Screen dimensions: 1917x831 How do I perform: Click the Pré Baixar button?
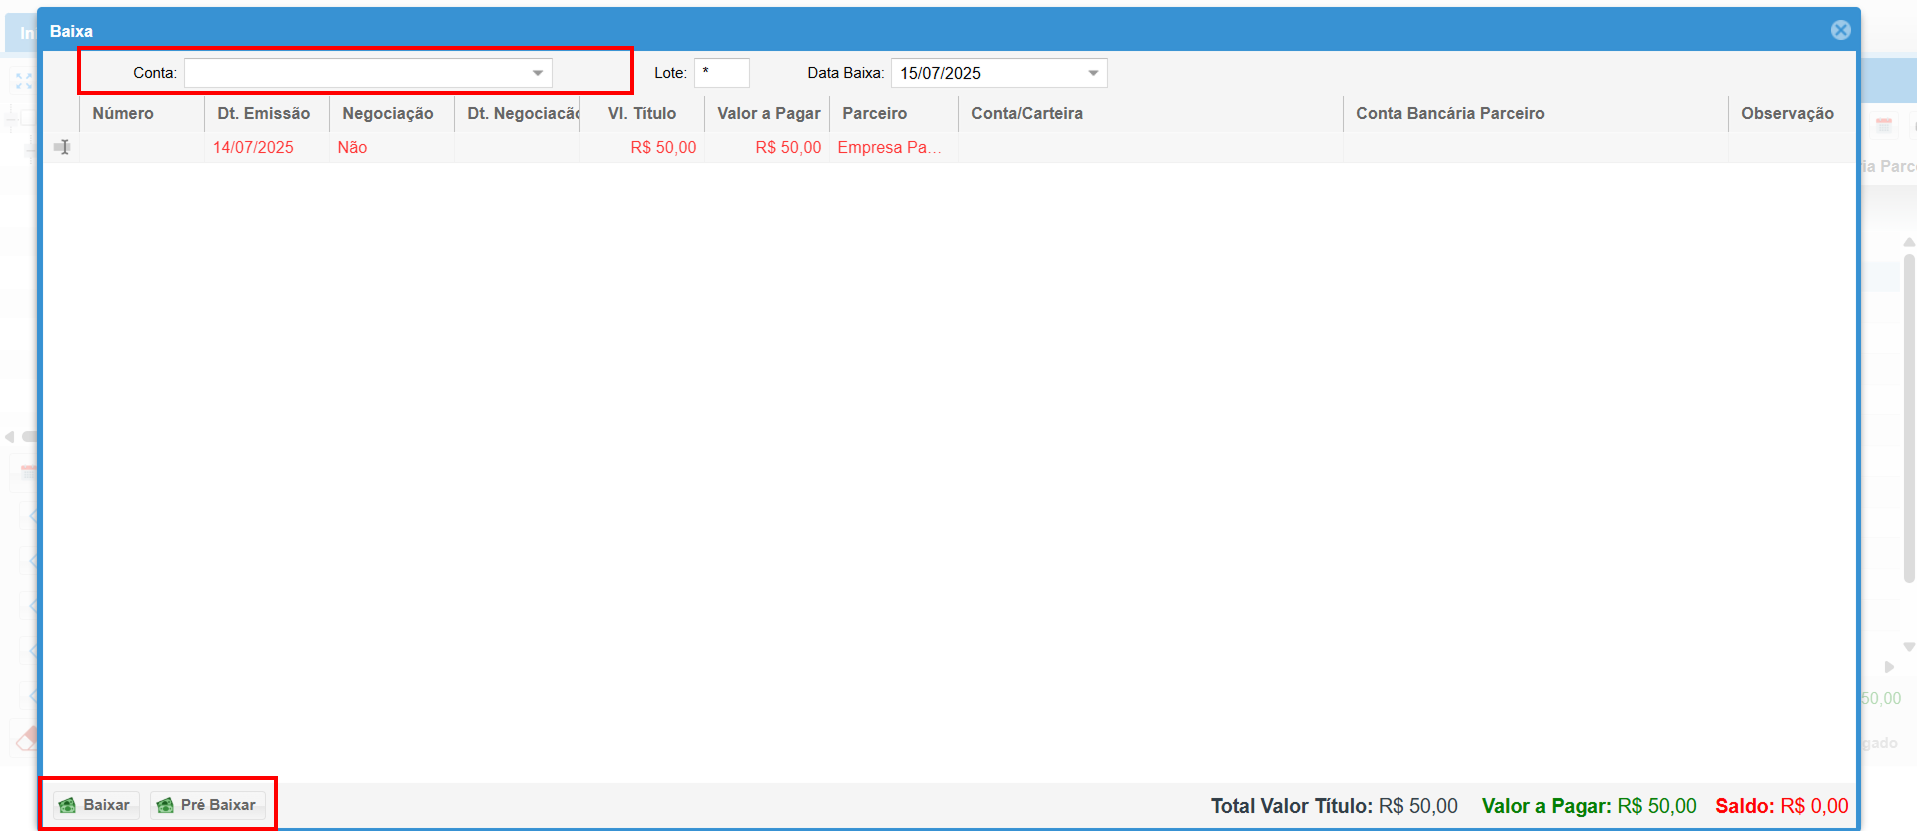pyautogui.click(x=208, y=805)
